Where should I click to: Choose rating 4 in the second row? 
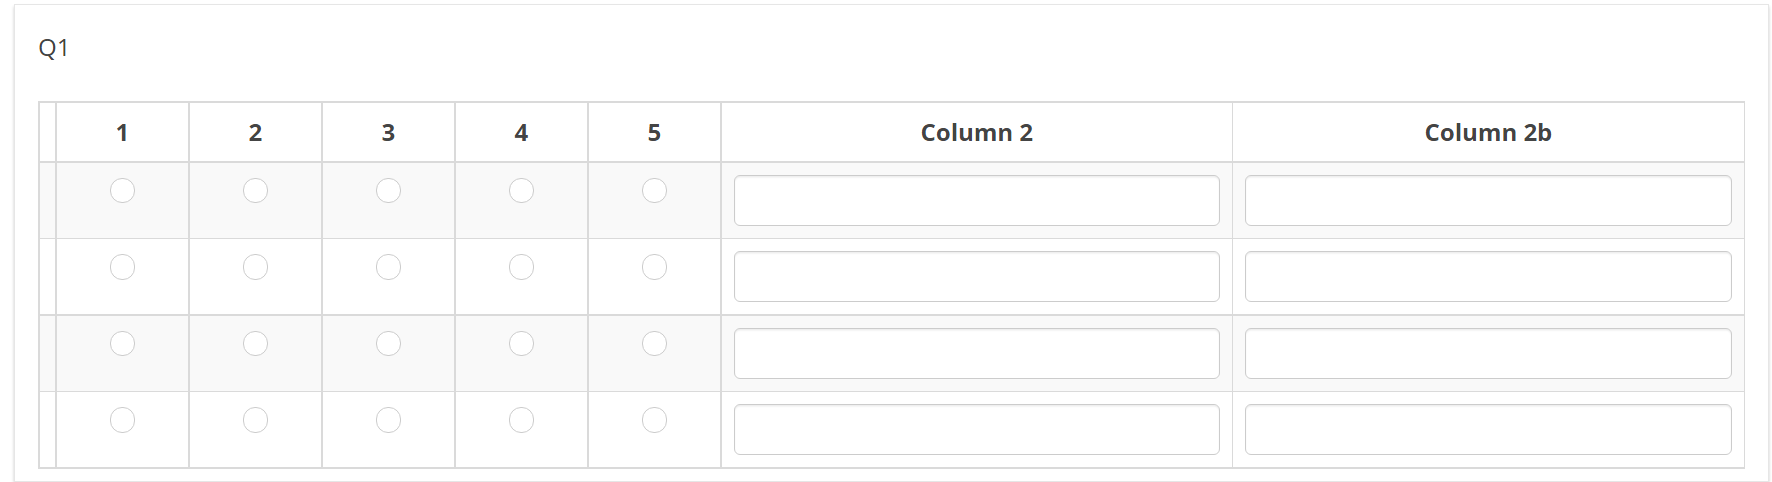coord(521,267)
